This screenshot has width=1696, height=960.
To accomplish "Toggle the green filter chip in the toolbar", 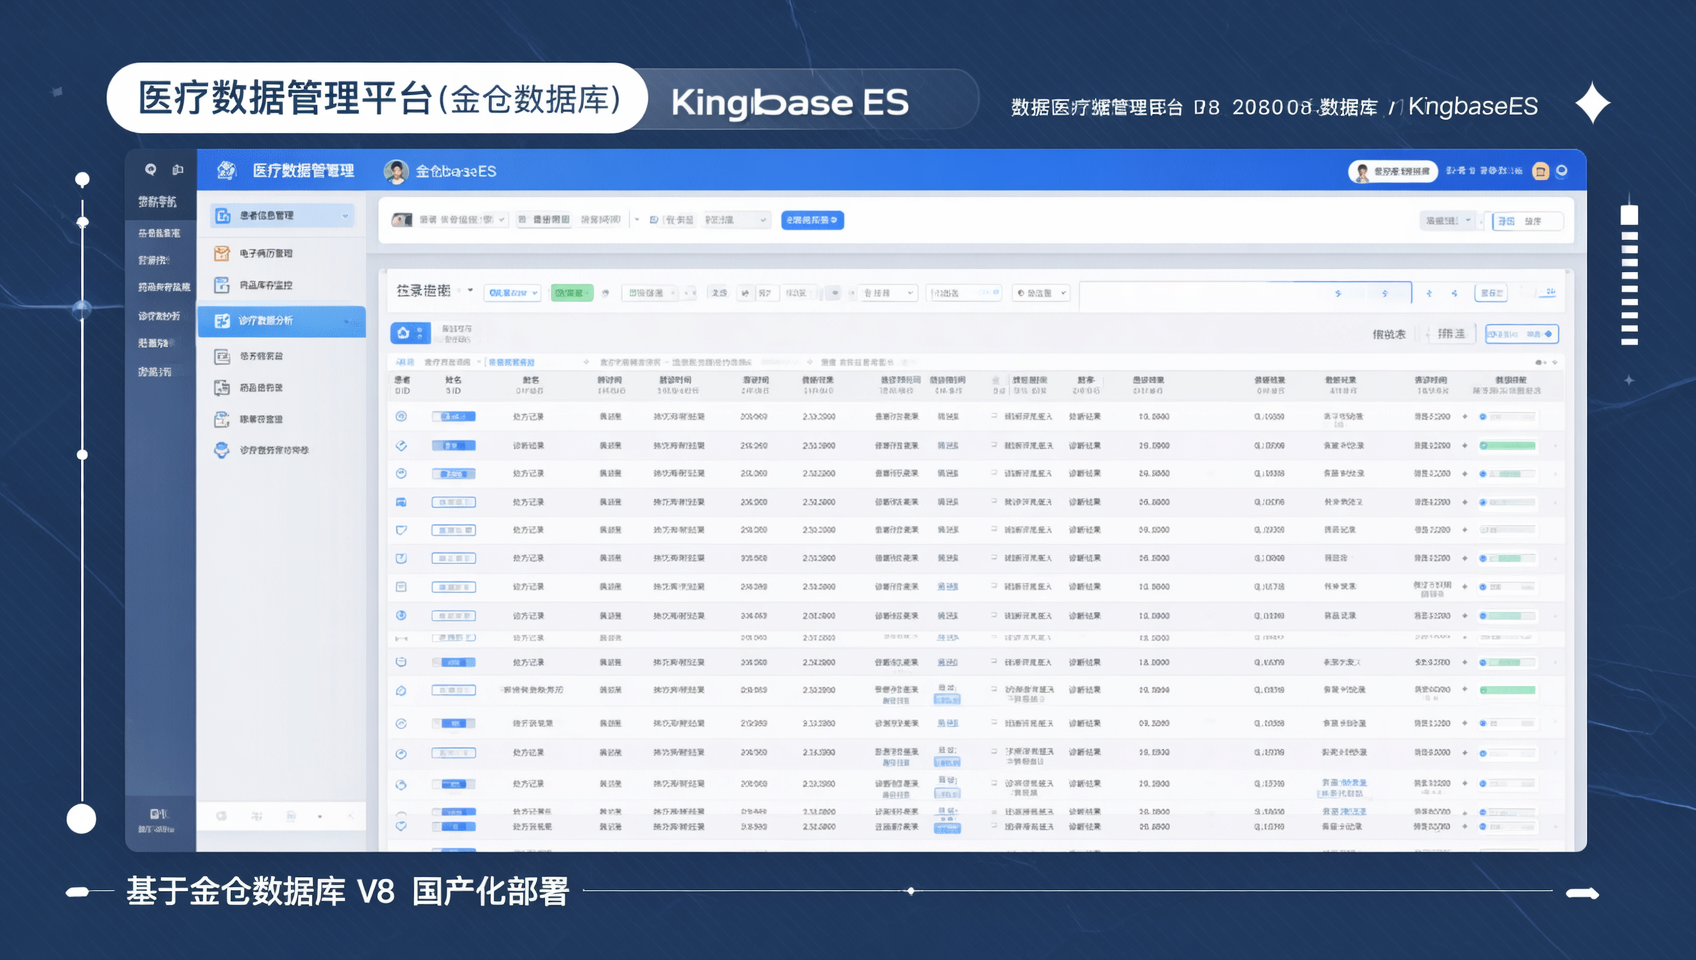I will pos(572,292).
